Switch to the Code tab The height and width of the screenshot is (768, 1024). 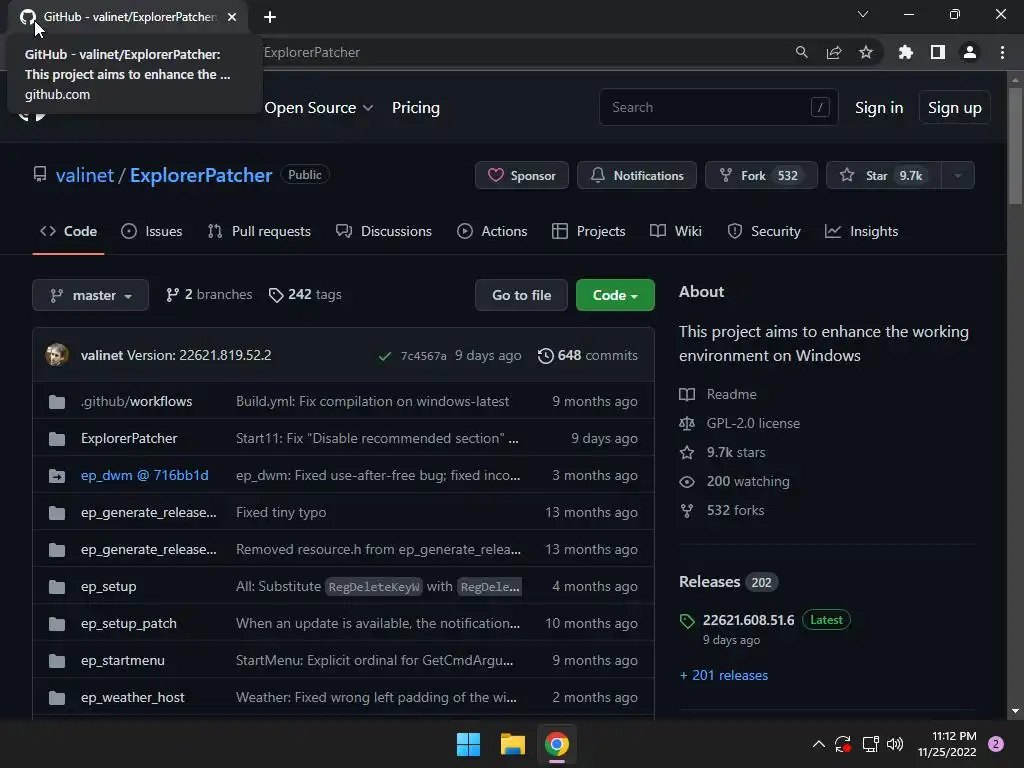click(x=69, y=231)
